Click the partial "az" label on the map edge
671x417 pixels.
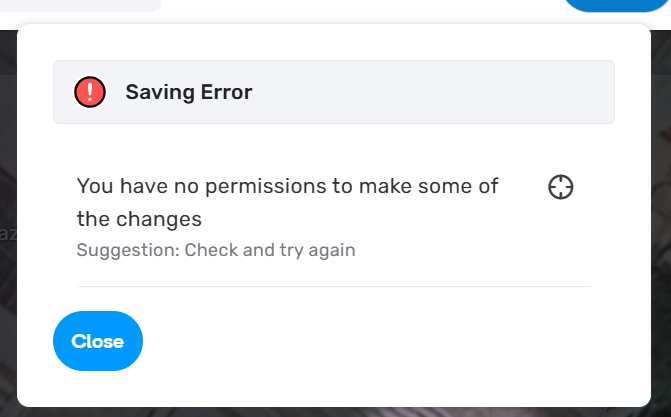[x=7, y=233]
